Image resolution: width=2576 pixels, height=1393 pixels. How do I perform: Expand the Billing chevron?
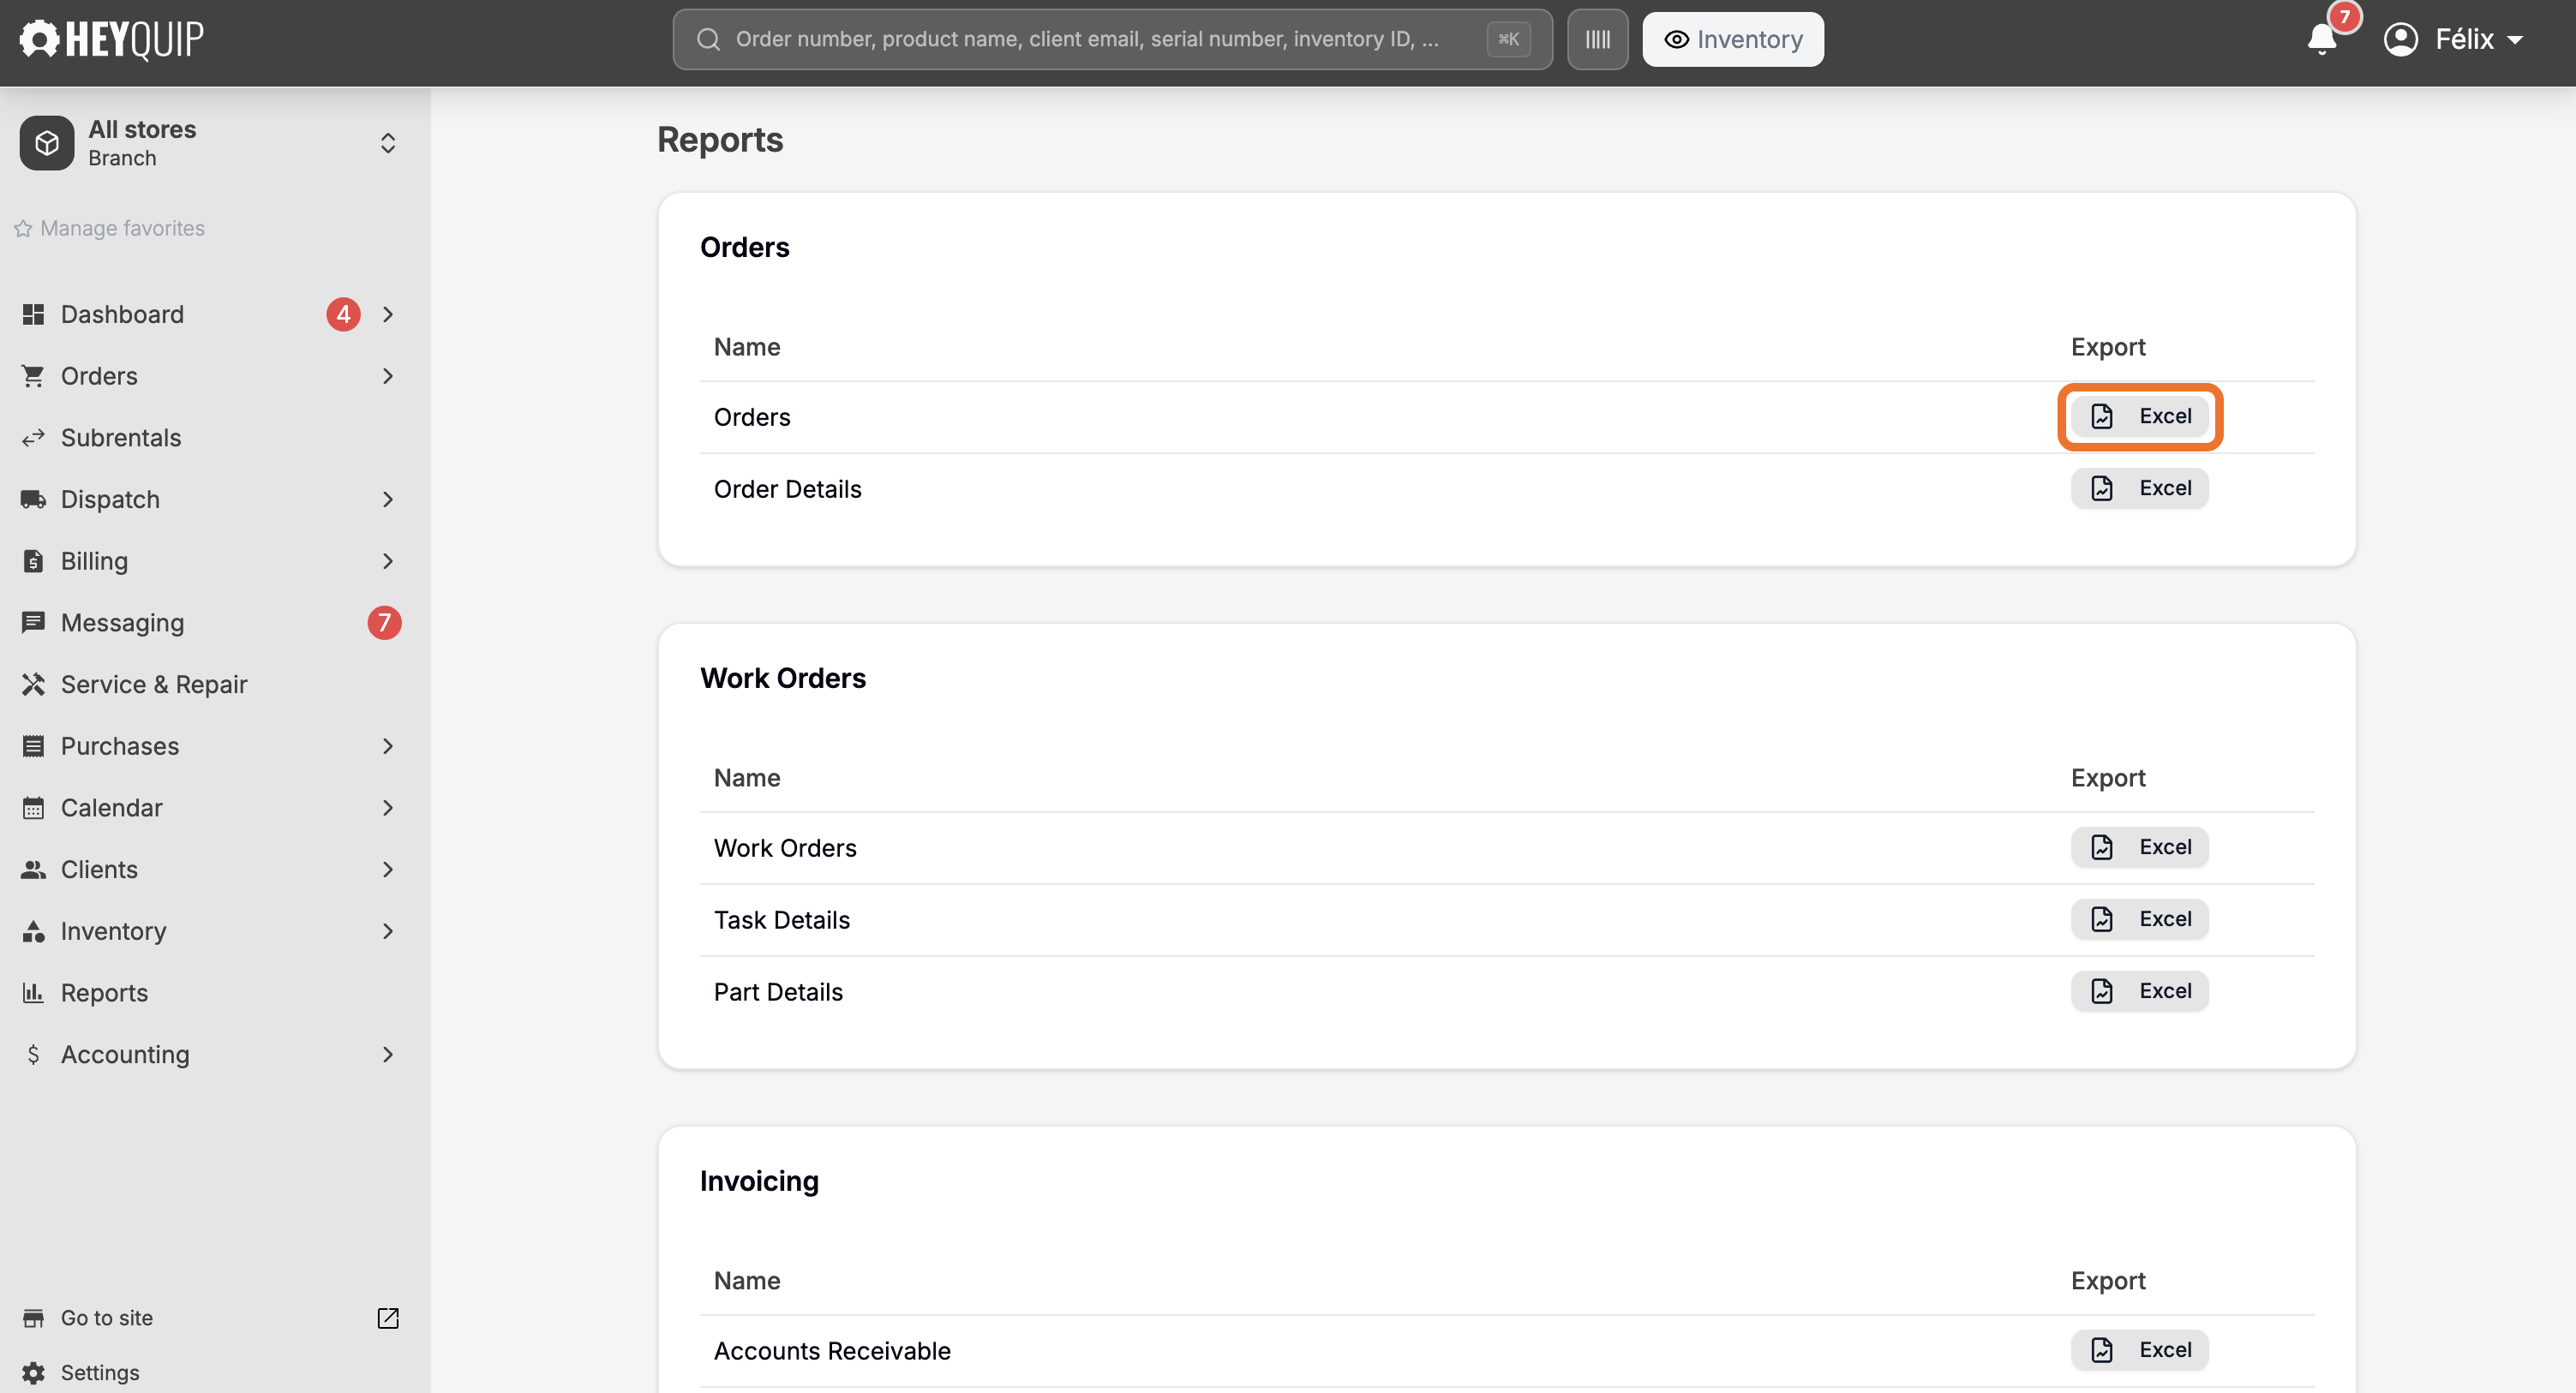388,560
